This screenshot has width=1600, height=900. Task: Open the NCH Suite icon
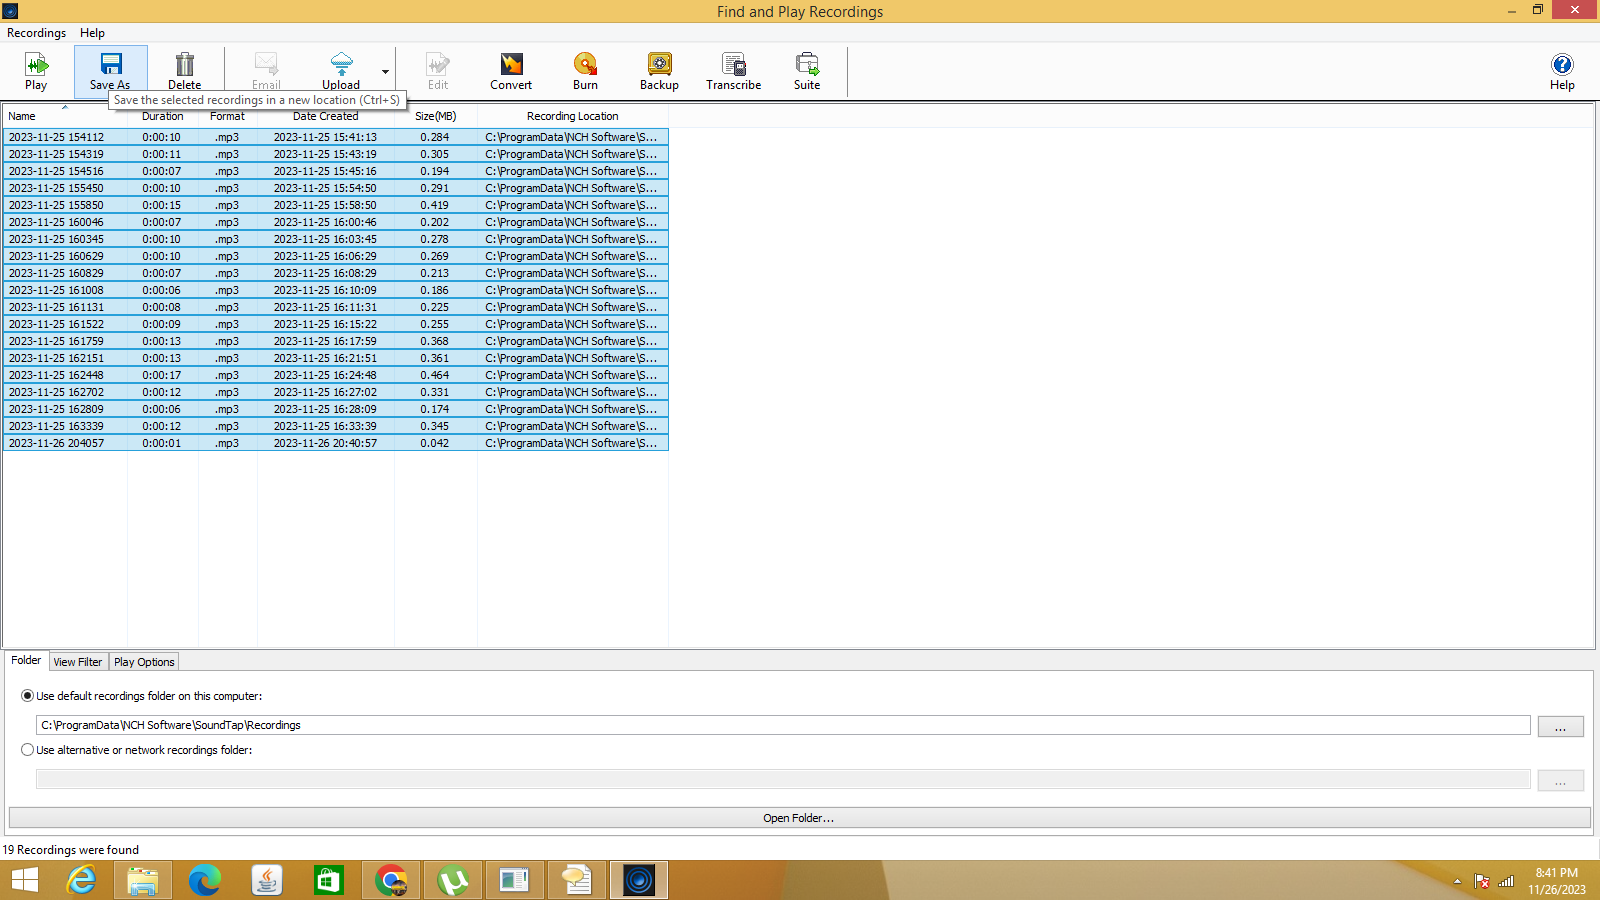pos(806,71)
